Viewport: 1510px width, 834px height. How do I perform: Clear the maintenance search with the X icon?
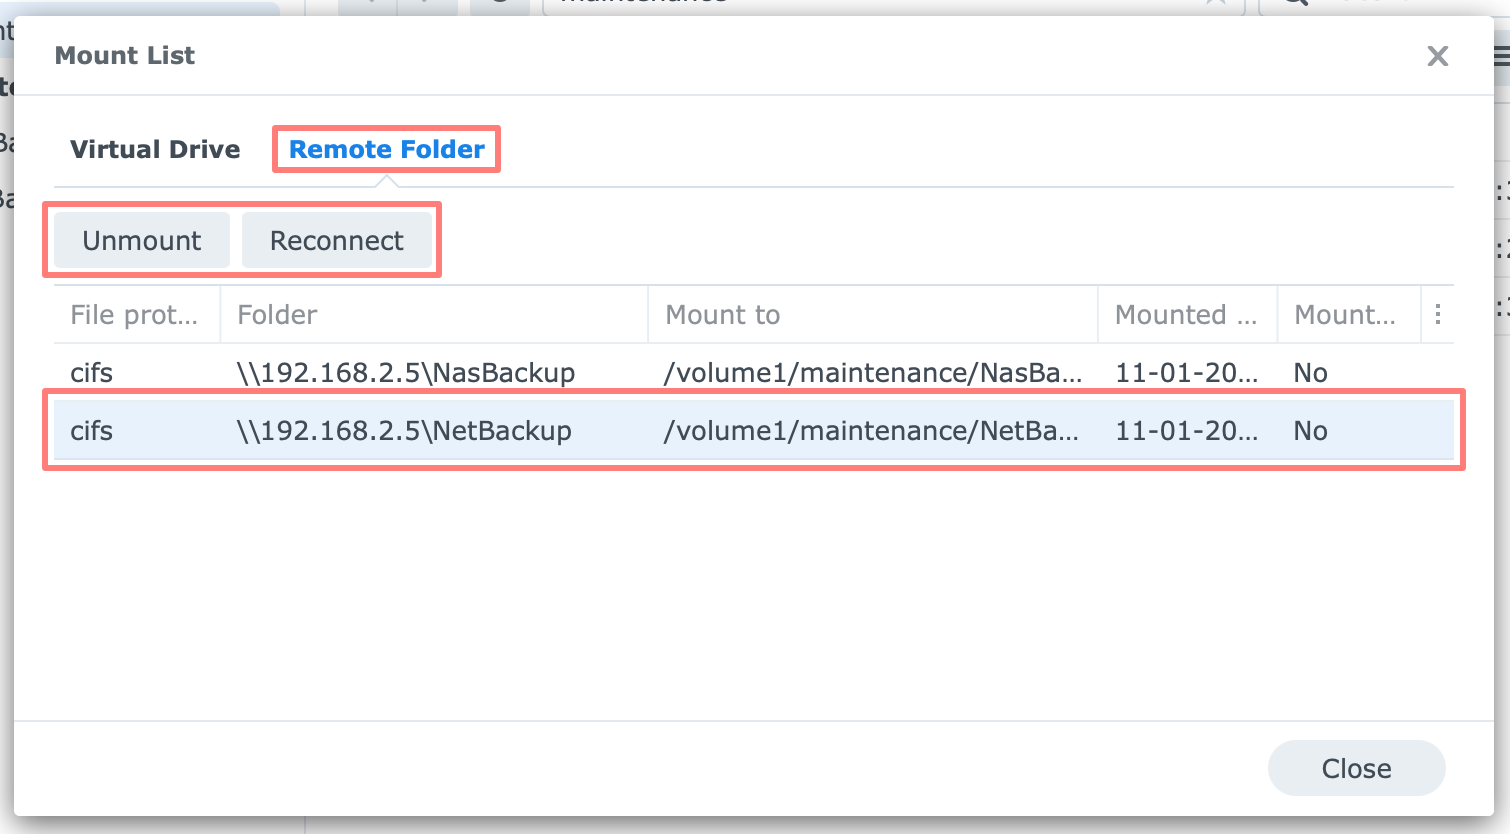tap(1216, 3)
